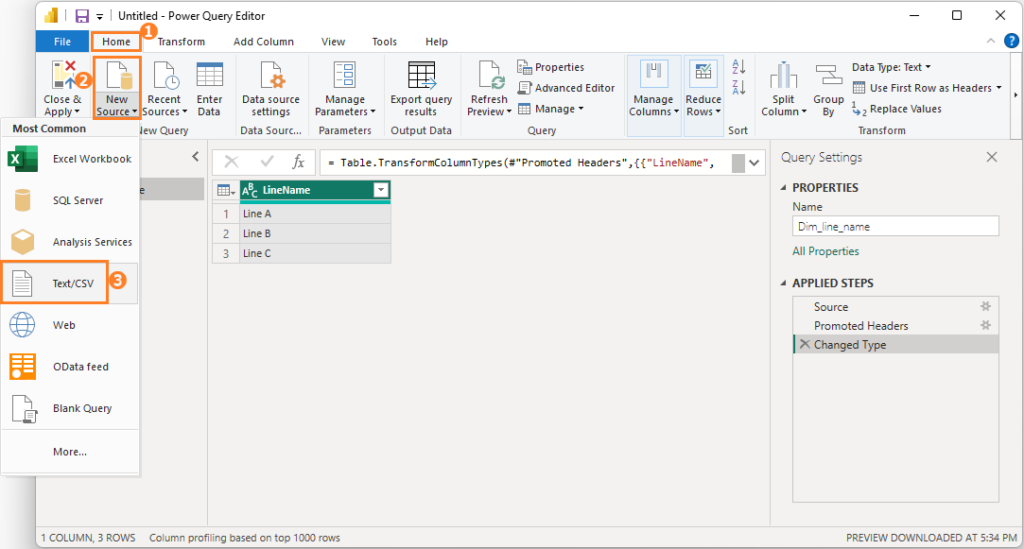The width and height of the screenshot is (1024, 549).
Task: Click the Group By icon
Action: click(x=829, y=75)
